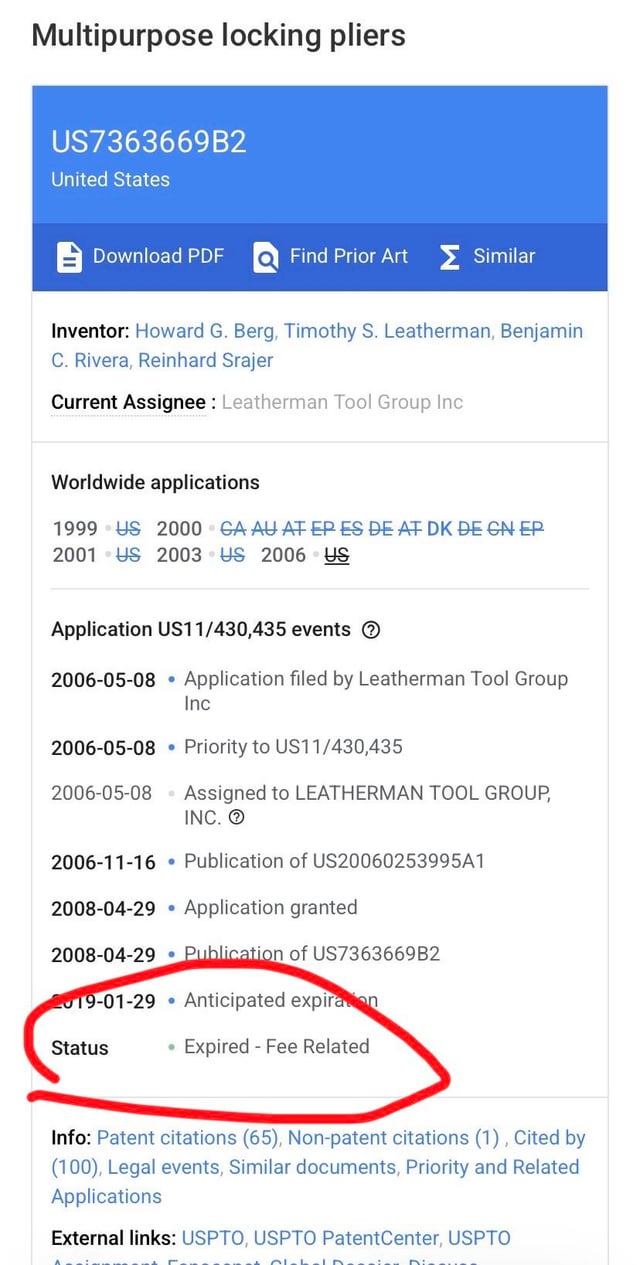Open the 1999 US application link
The image size is (640, 1265).
pos(128,528)
